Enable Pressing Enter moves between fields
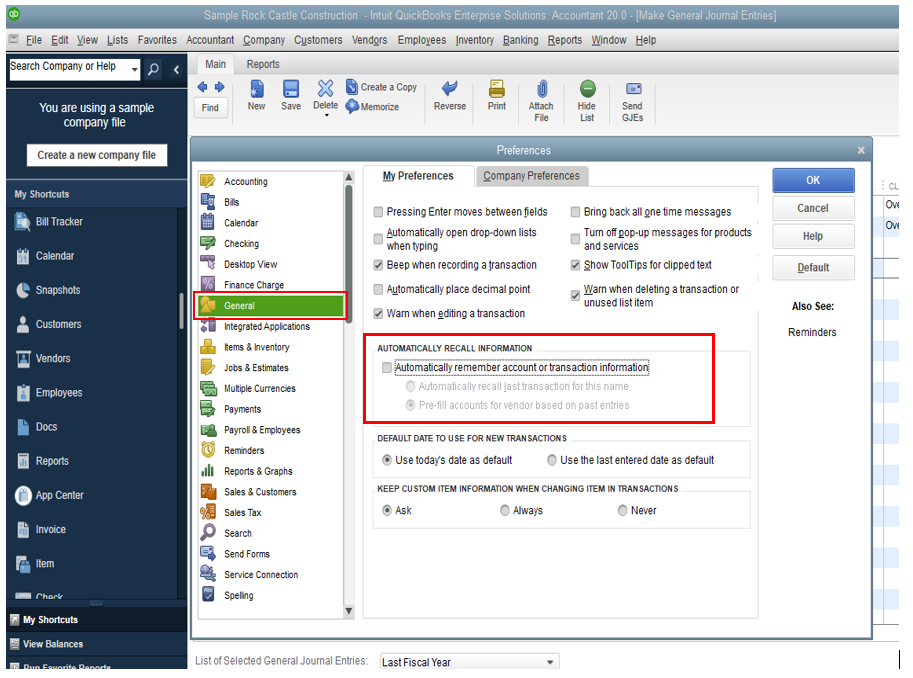913x678 pixels. (379, 212)
